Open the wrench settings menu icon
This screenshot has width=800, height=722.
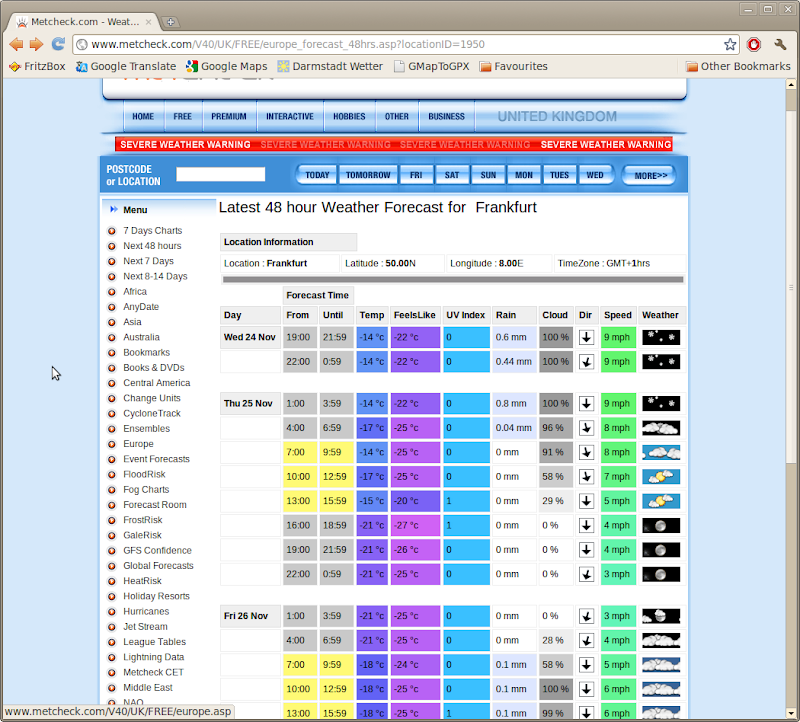click(781, 44)
